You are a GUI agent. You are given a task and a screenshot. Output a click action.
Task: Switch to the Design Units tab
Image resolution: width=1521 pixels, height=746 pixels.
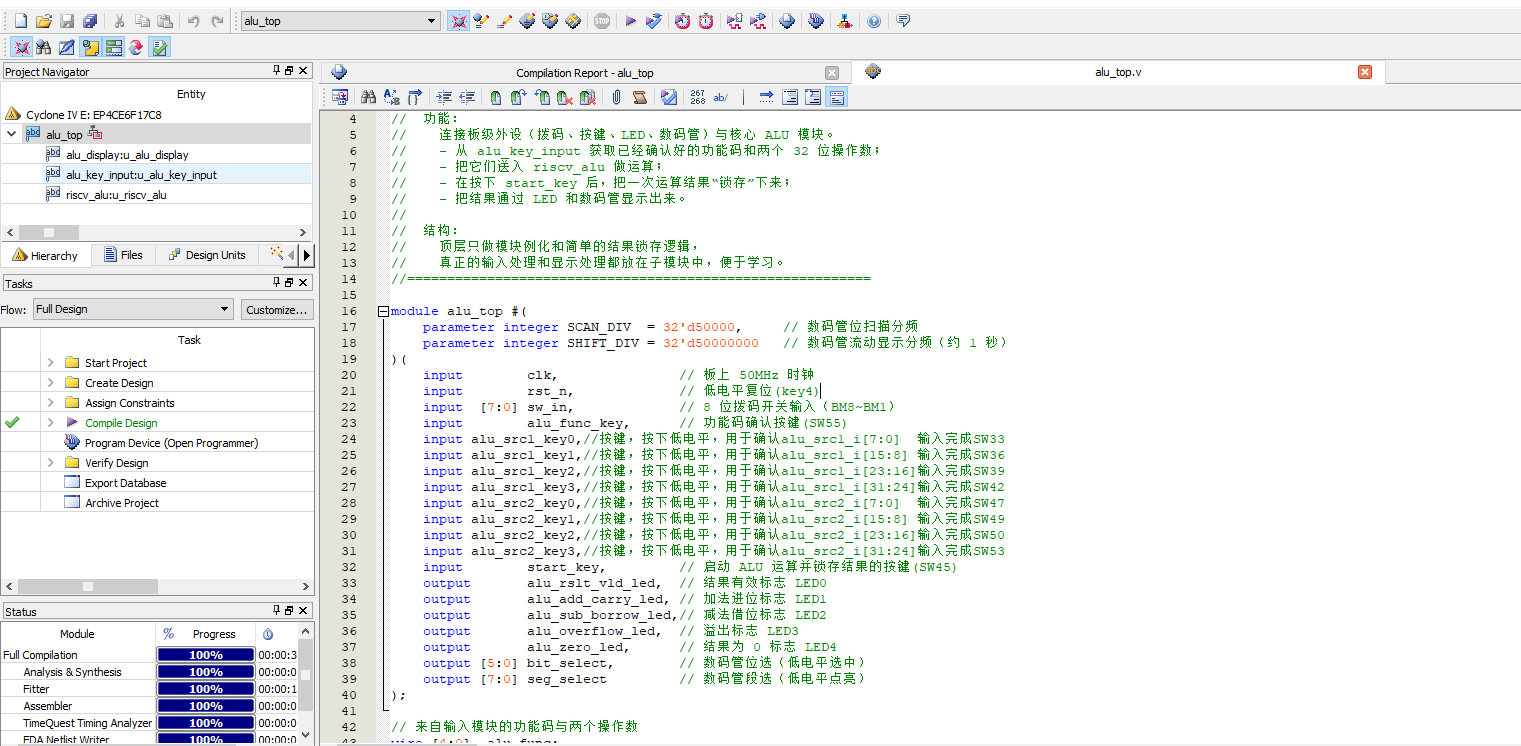(x=206, y=255)
